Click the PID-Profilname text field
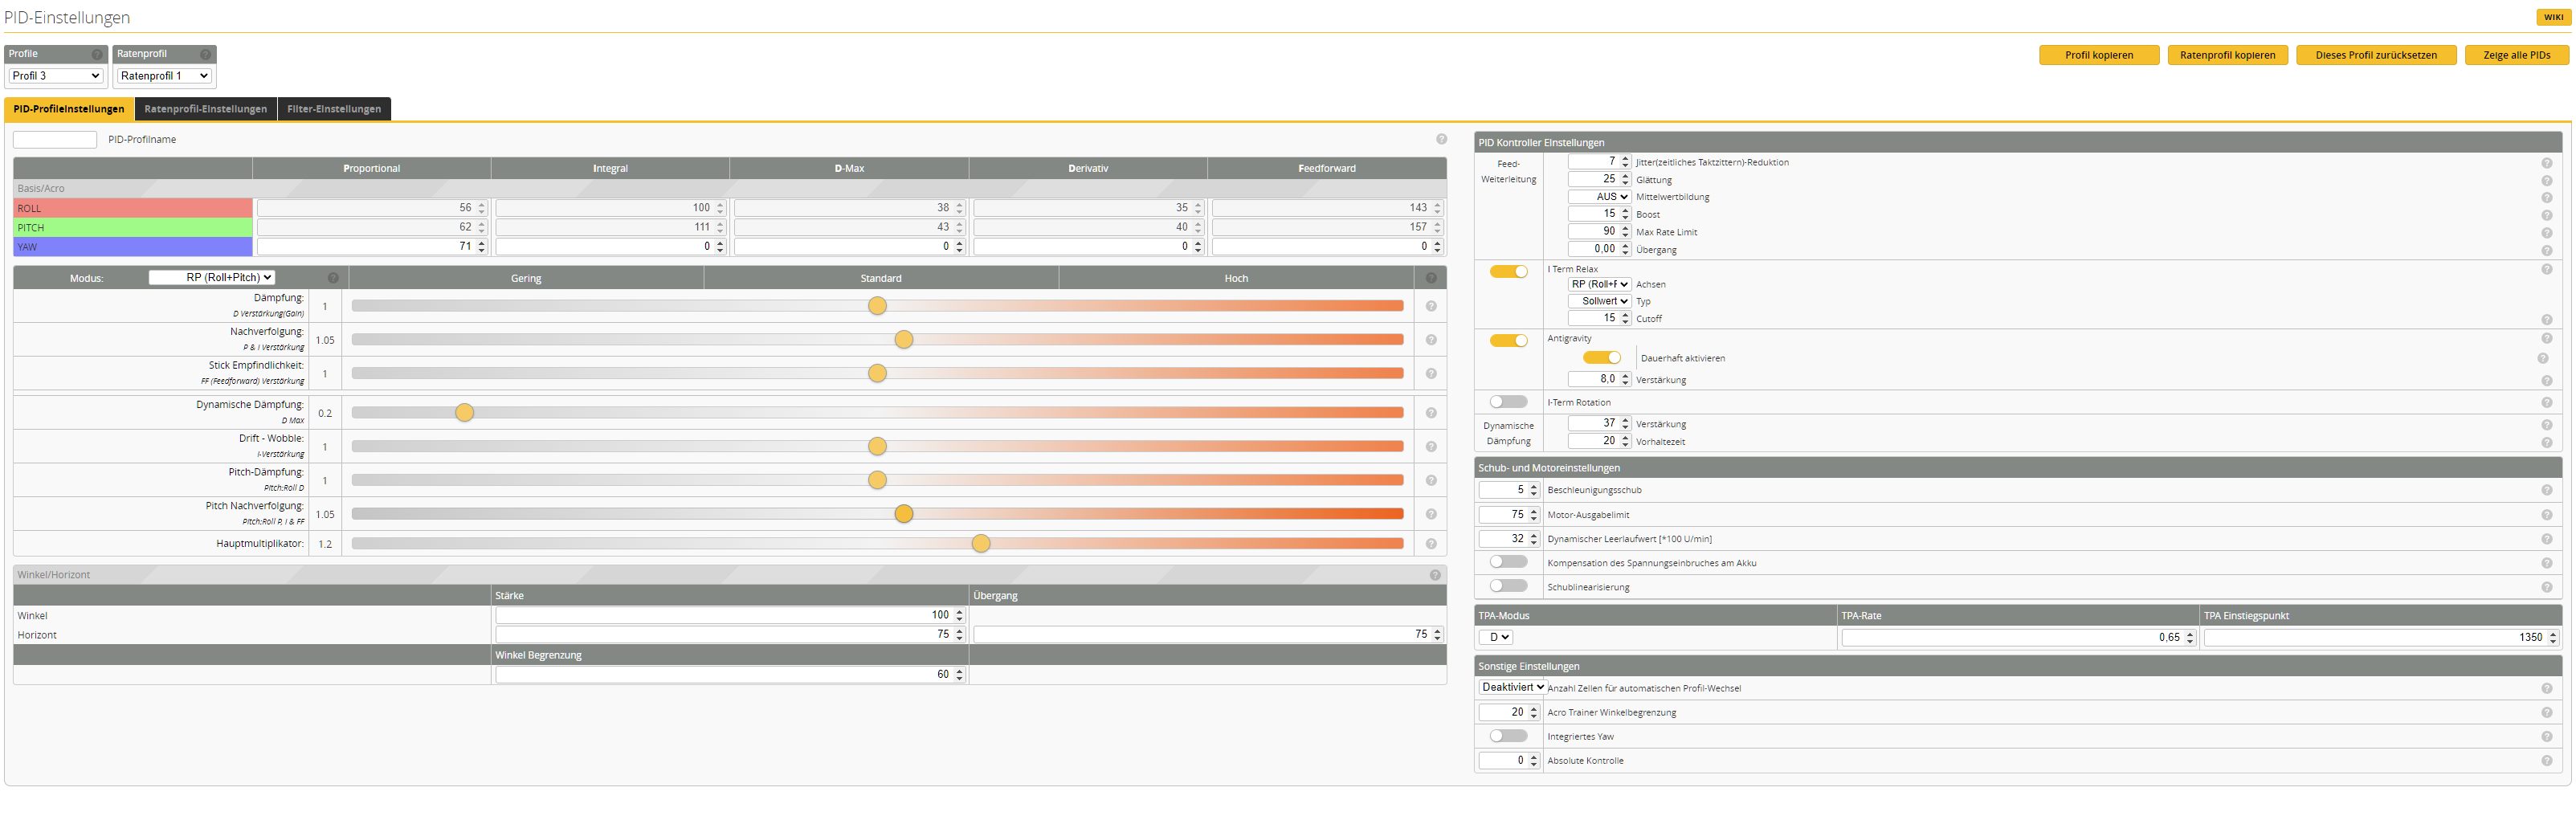Viewport: 2576px width, 820px height. coord(55,140)
